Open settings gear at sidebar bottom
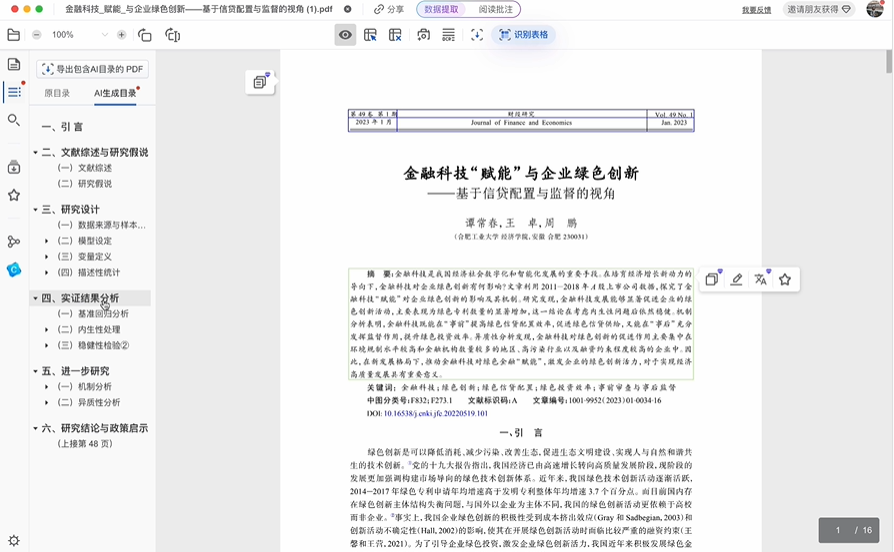The height and width of the screenshot is (552, 894). [x=14, y=540]
